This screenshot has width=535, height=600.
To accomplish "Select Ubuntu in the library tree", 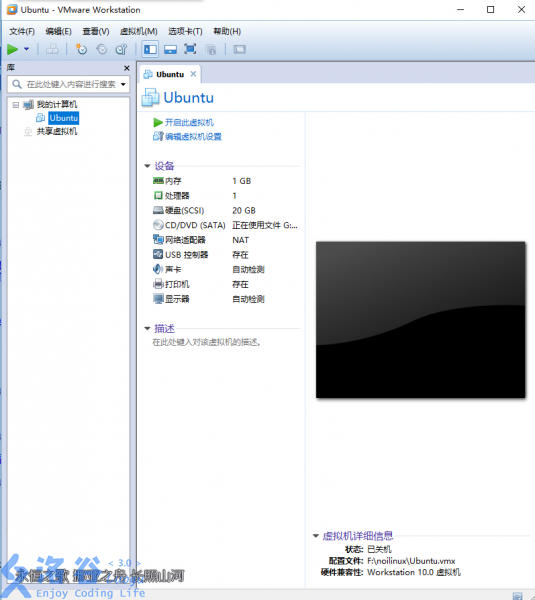I will click(64, 118).
